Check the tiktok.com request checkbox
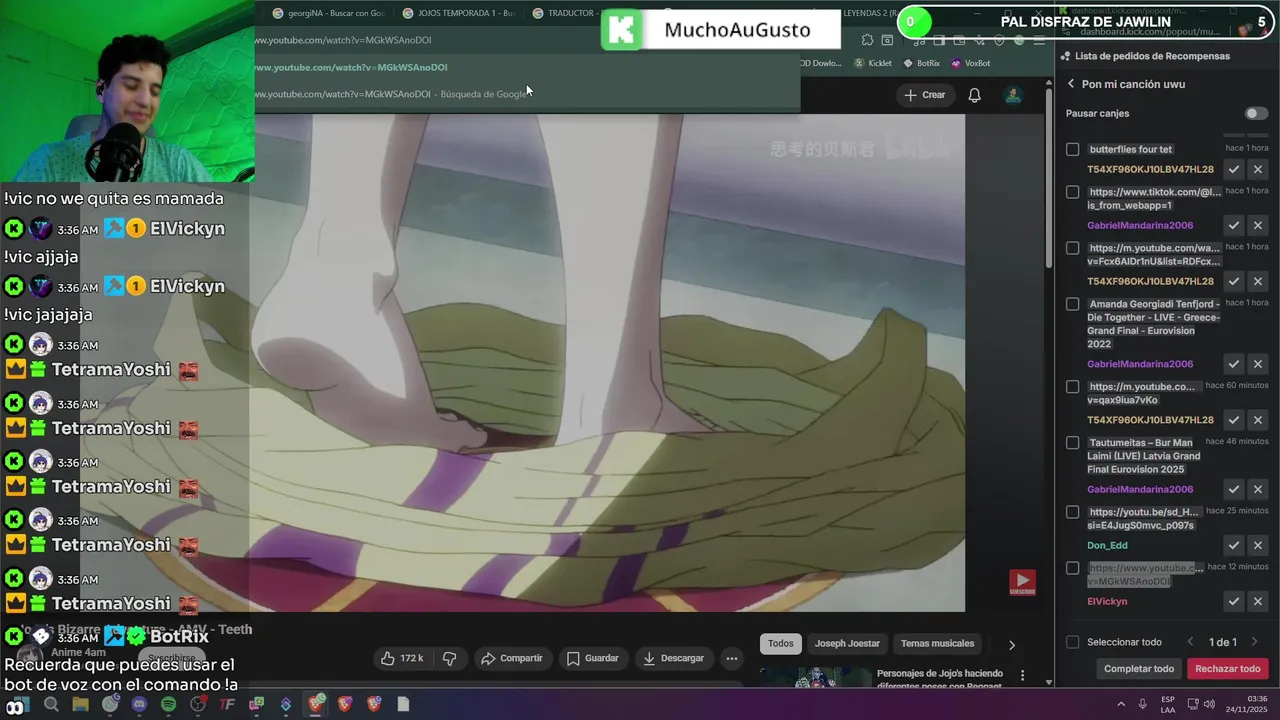This screenshot has height=720, width=1280. pyautogui.click(x=1073, y=192)
